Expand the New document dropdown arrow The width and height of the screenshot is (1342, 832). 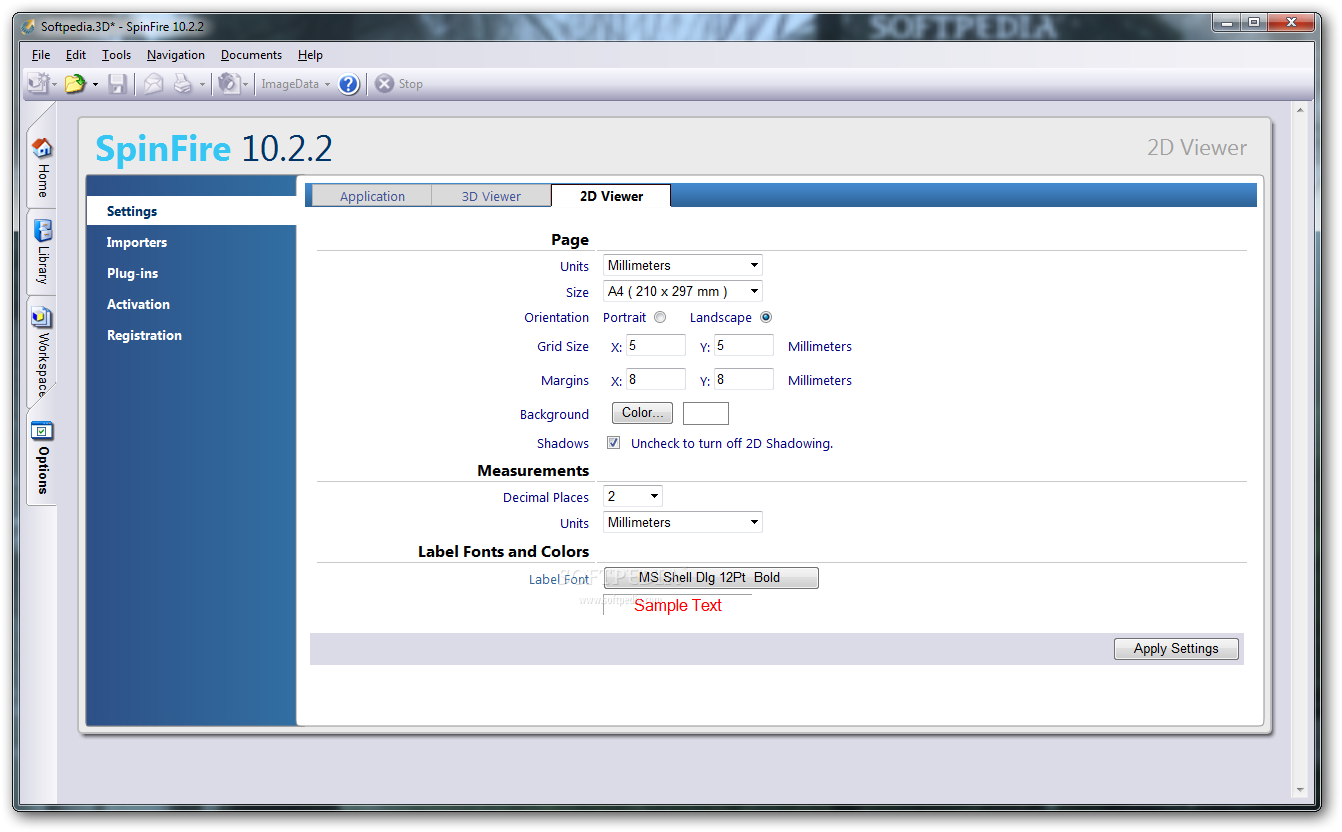click(x=54, y=85)
